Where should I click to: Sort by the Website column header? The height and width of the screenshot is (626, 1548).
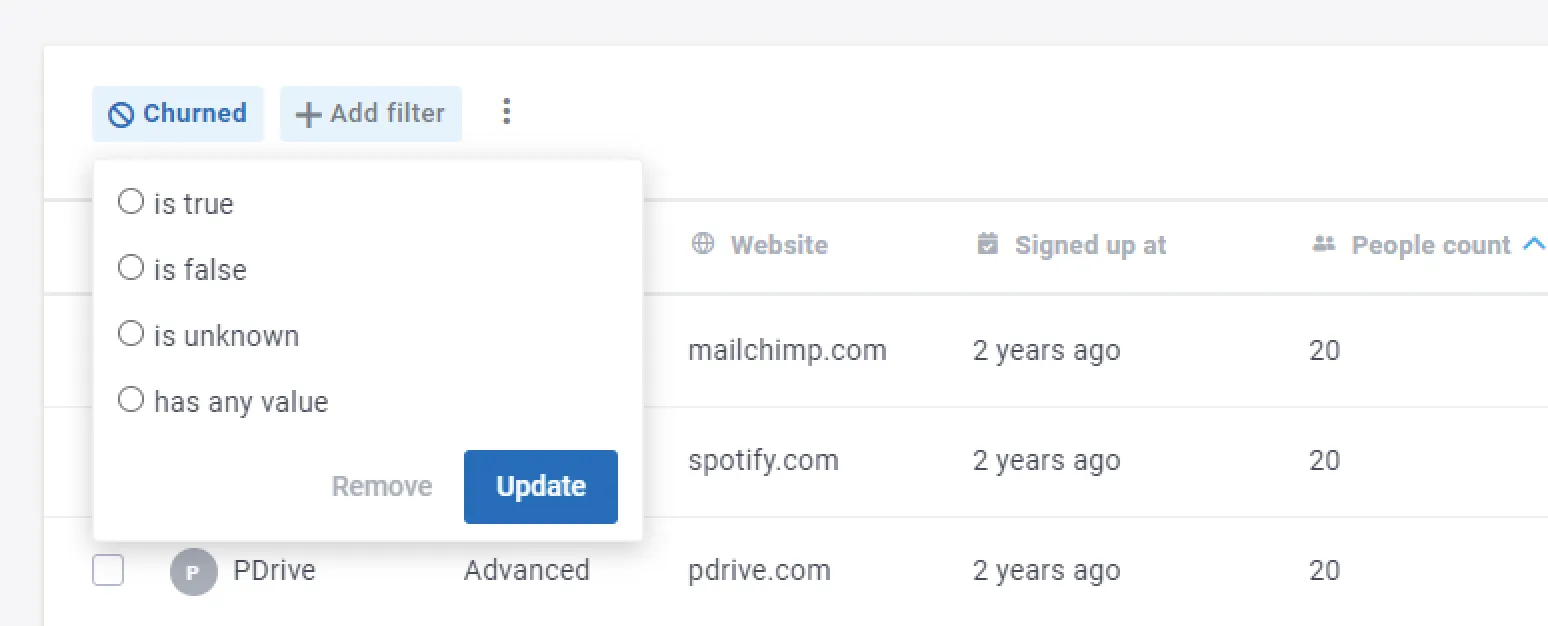point(779,245)
